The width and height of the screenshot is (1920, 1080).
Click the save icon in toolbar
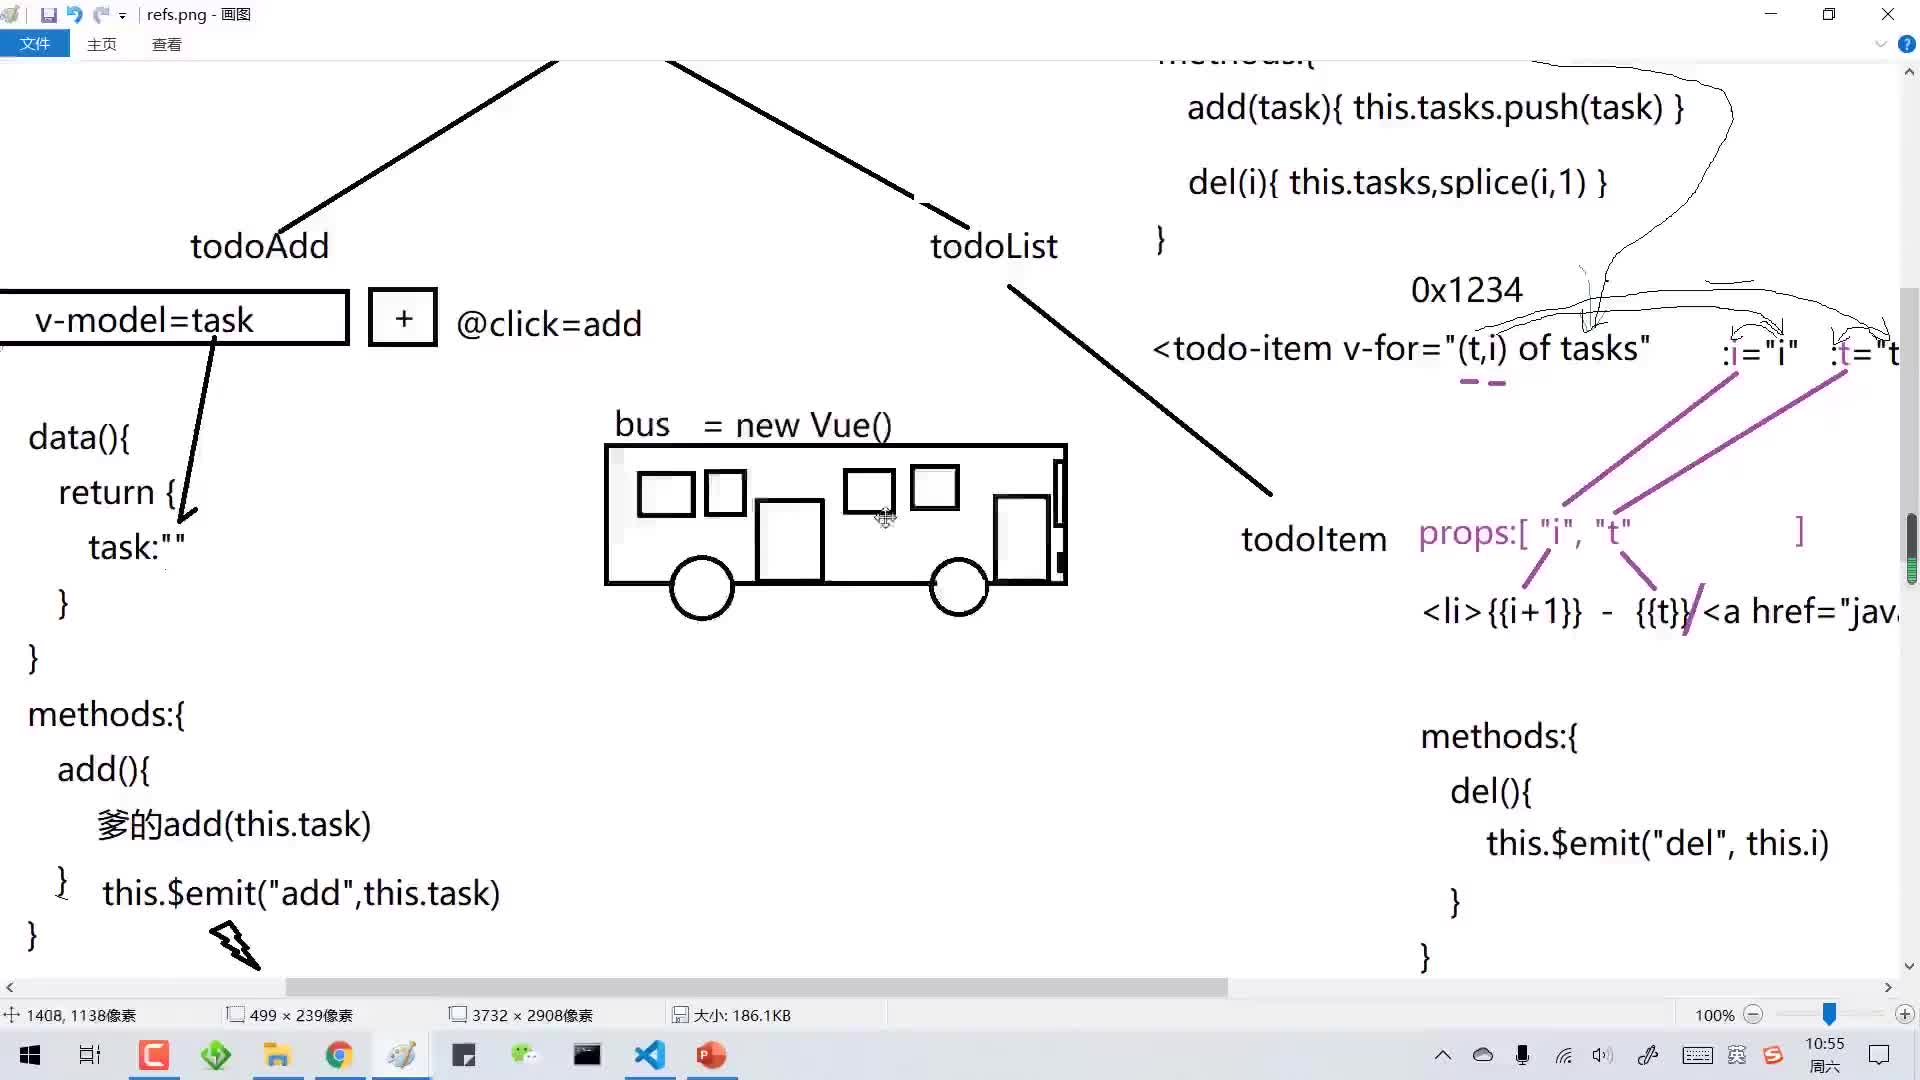[x=47, y=15]
